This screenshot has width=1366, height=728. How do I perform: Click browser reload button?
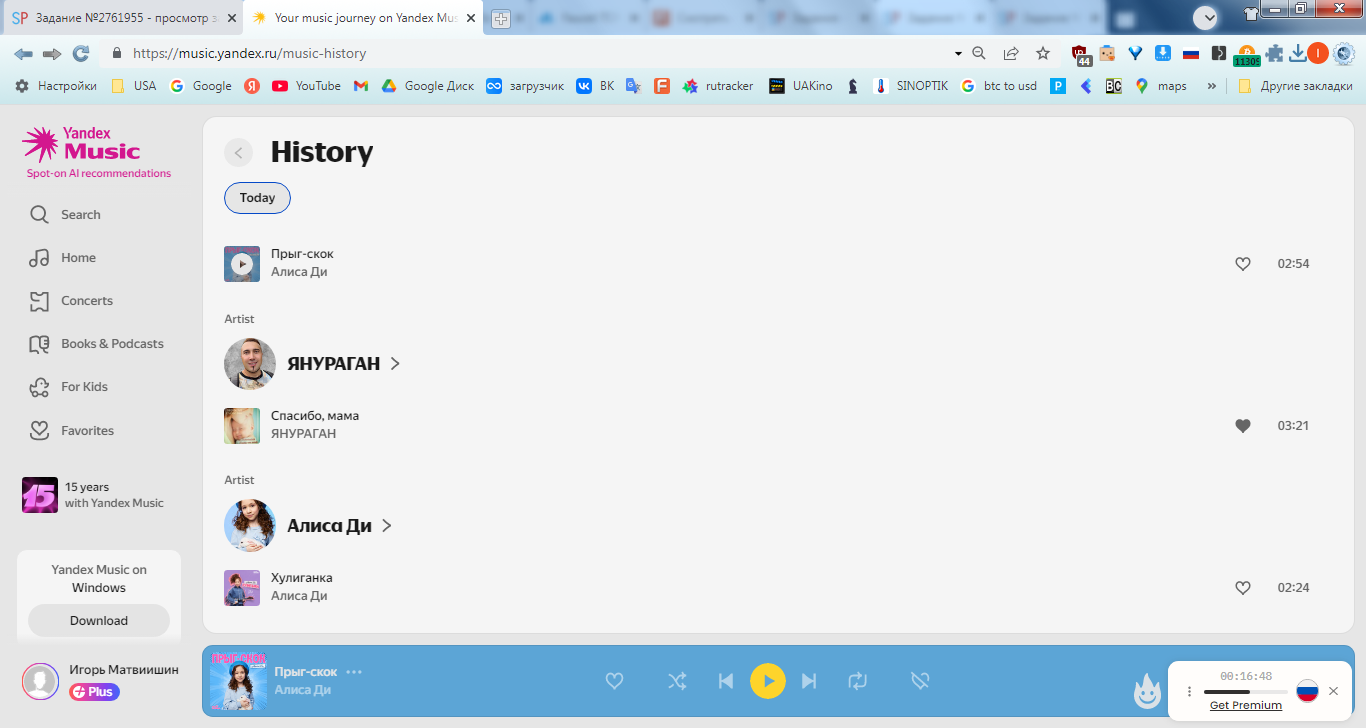click(81, 53)
